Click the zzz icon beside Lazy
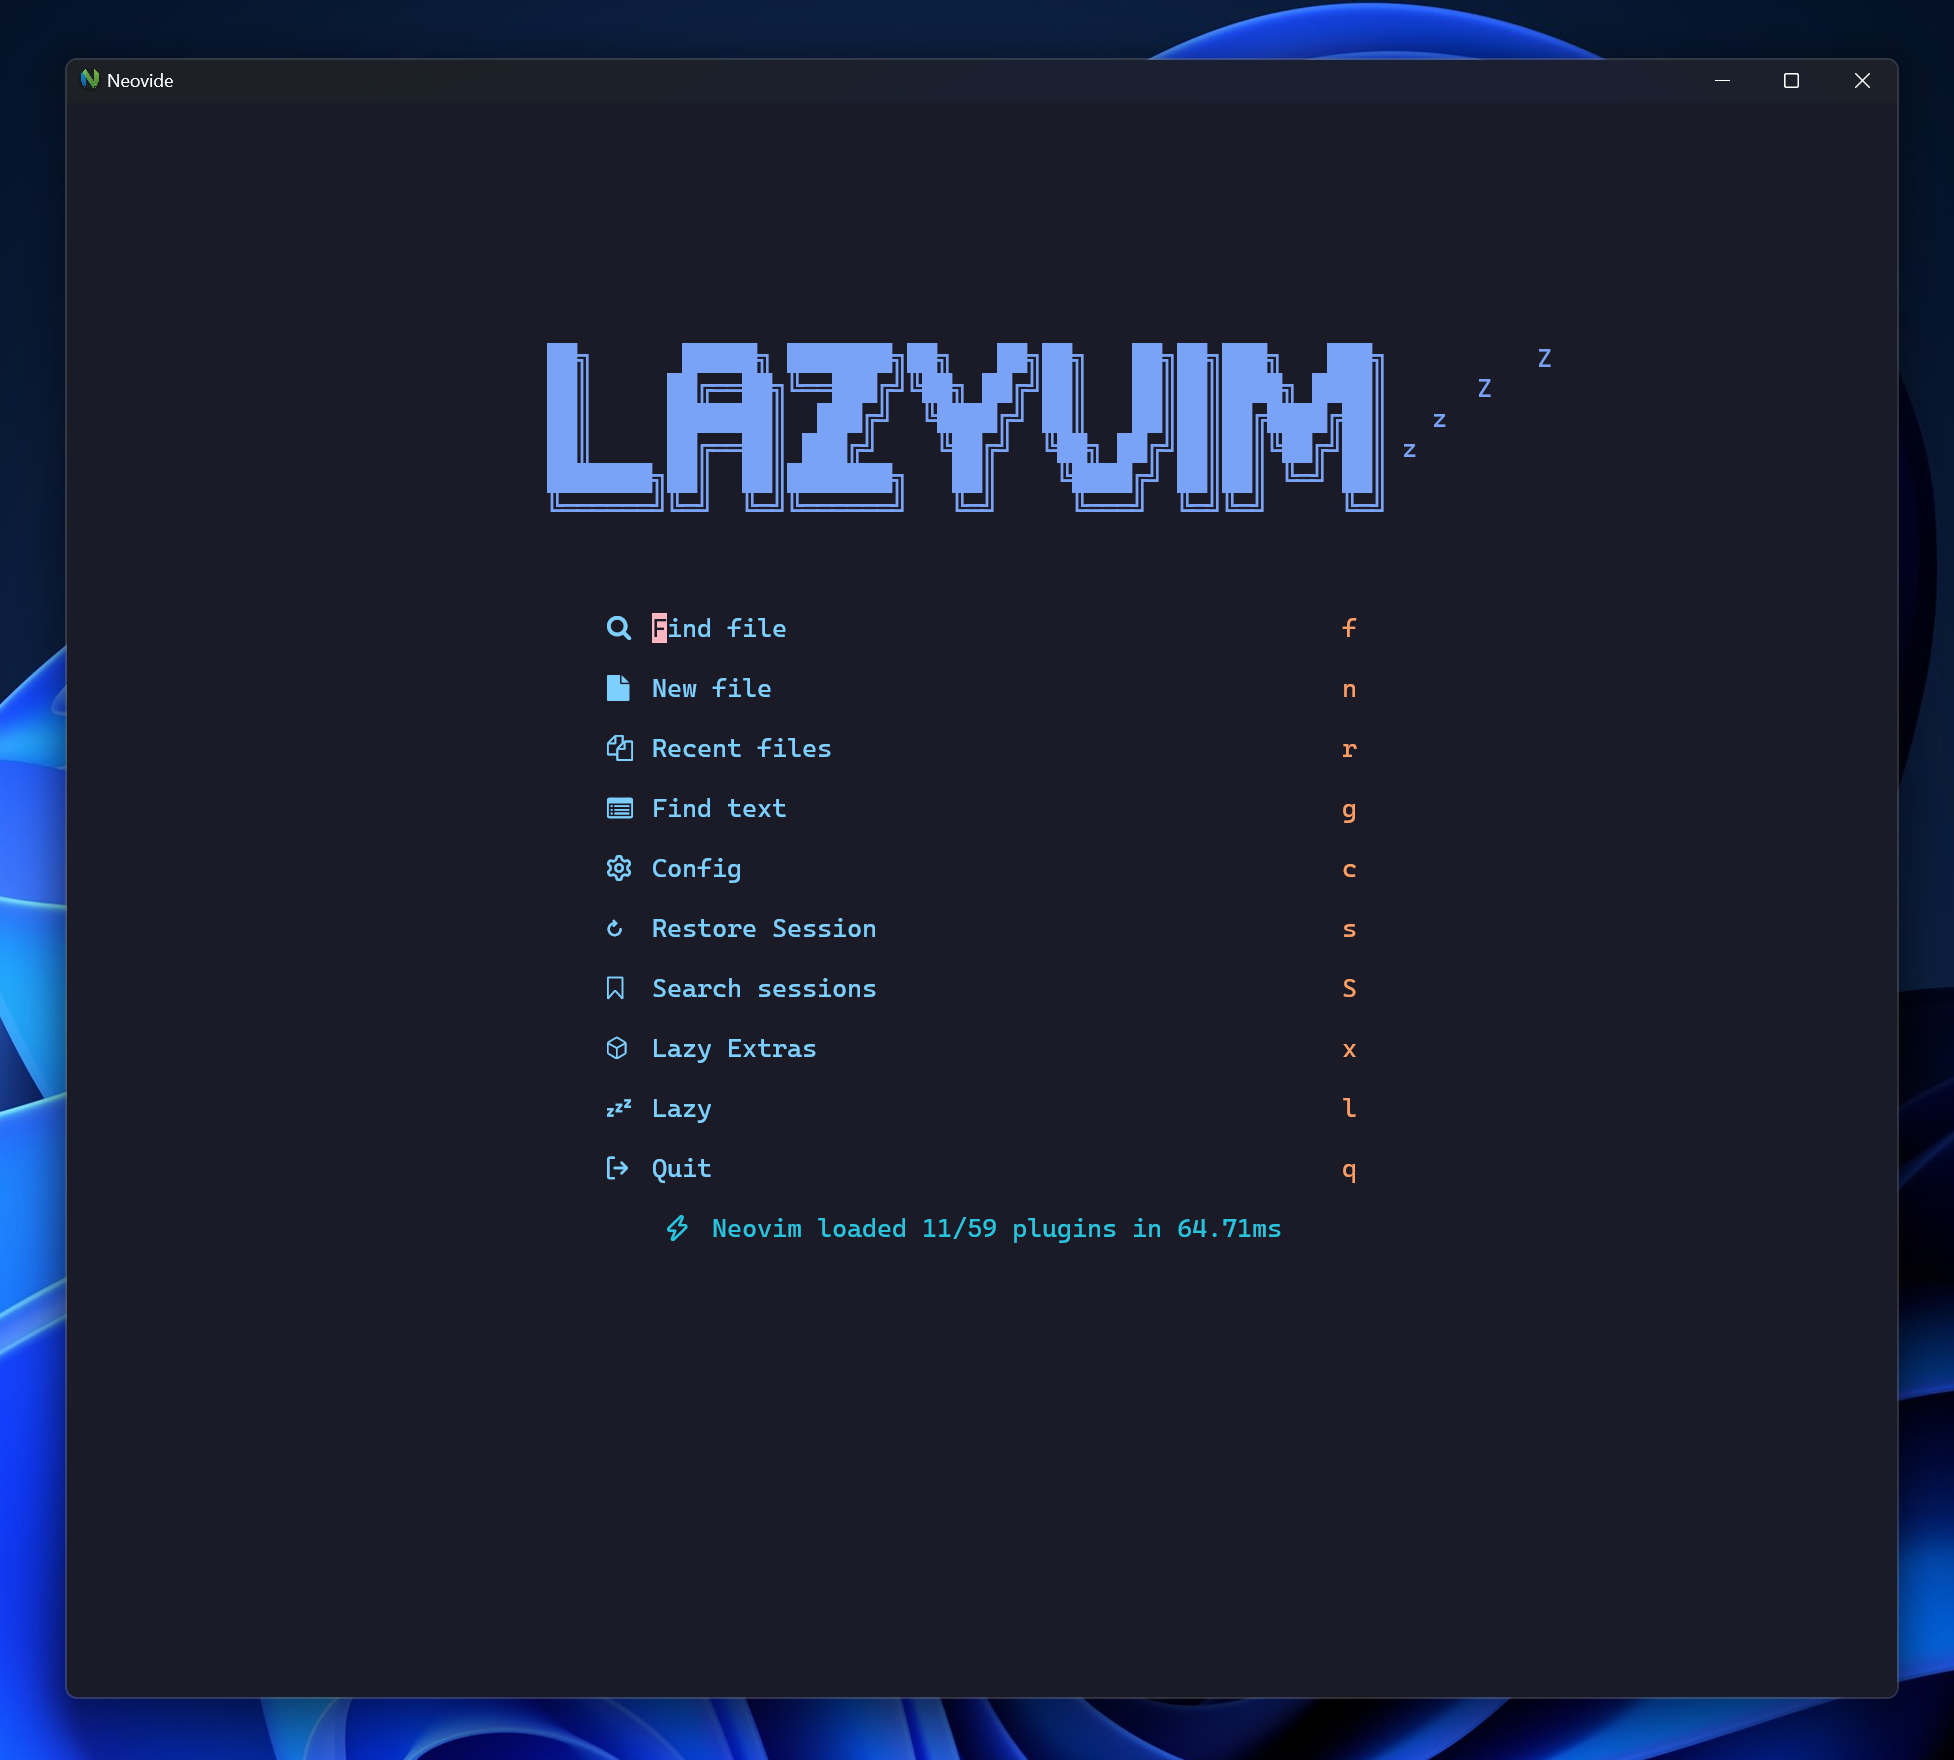This screenshot has width=1954, height=1760. pos(619,1108)
